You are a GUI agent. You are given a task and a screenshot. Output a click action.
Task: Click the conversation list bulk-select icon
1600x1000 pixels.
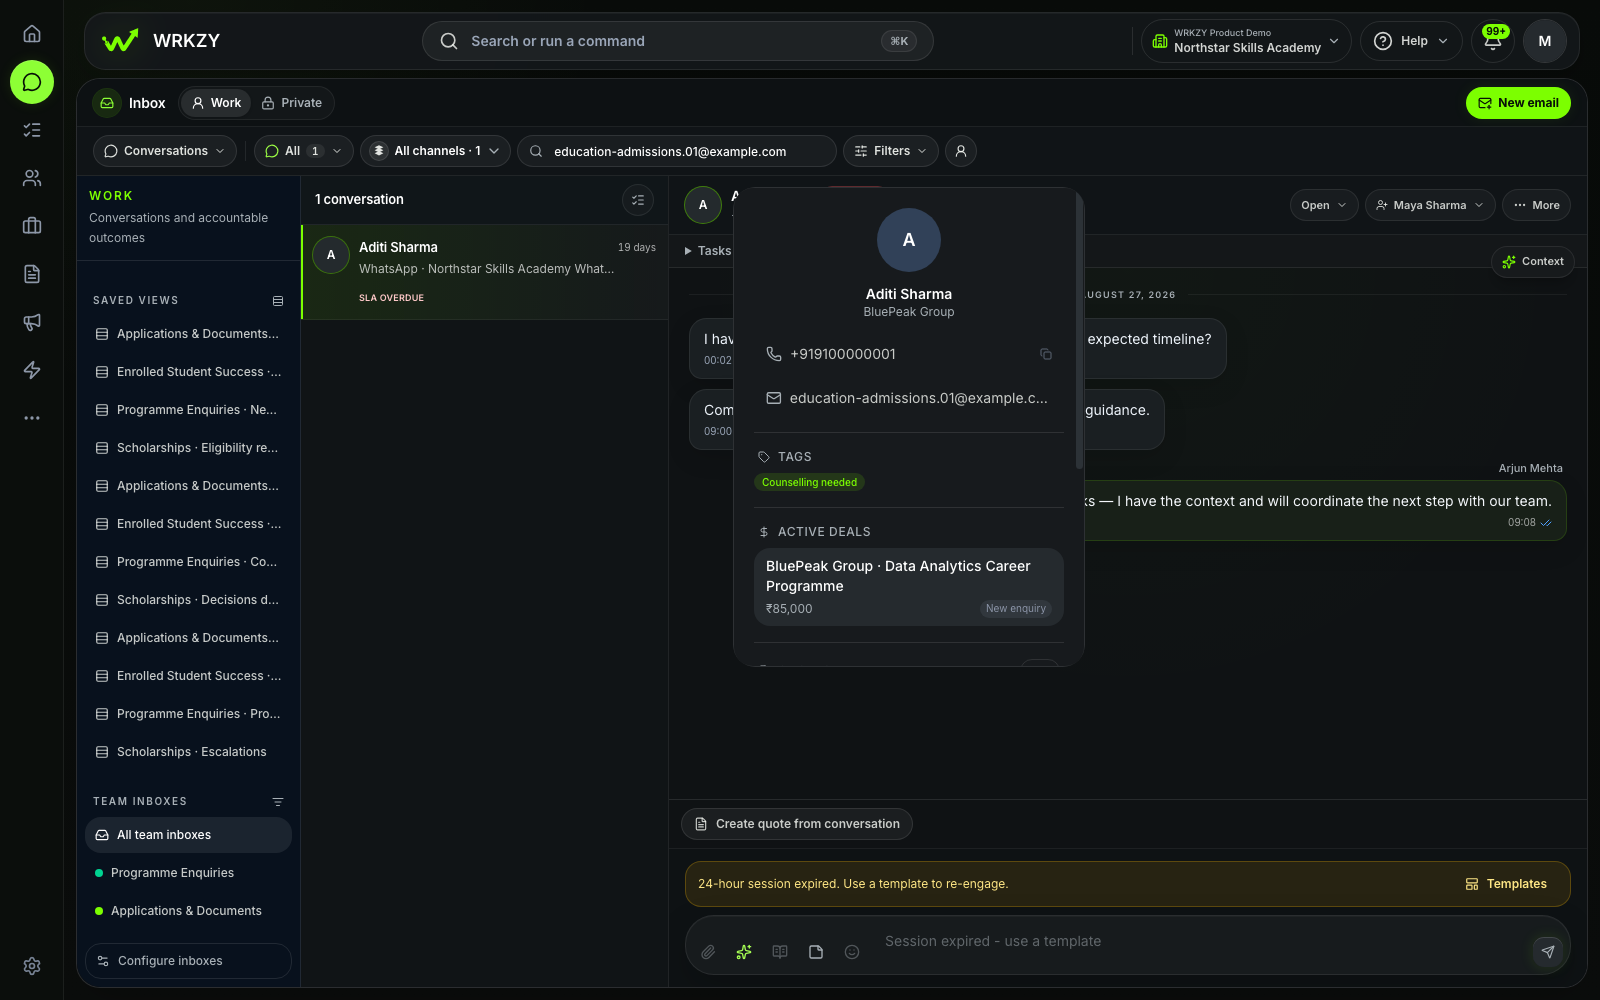(638, 200)
